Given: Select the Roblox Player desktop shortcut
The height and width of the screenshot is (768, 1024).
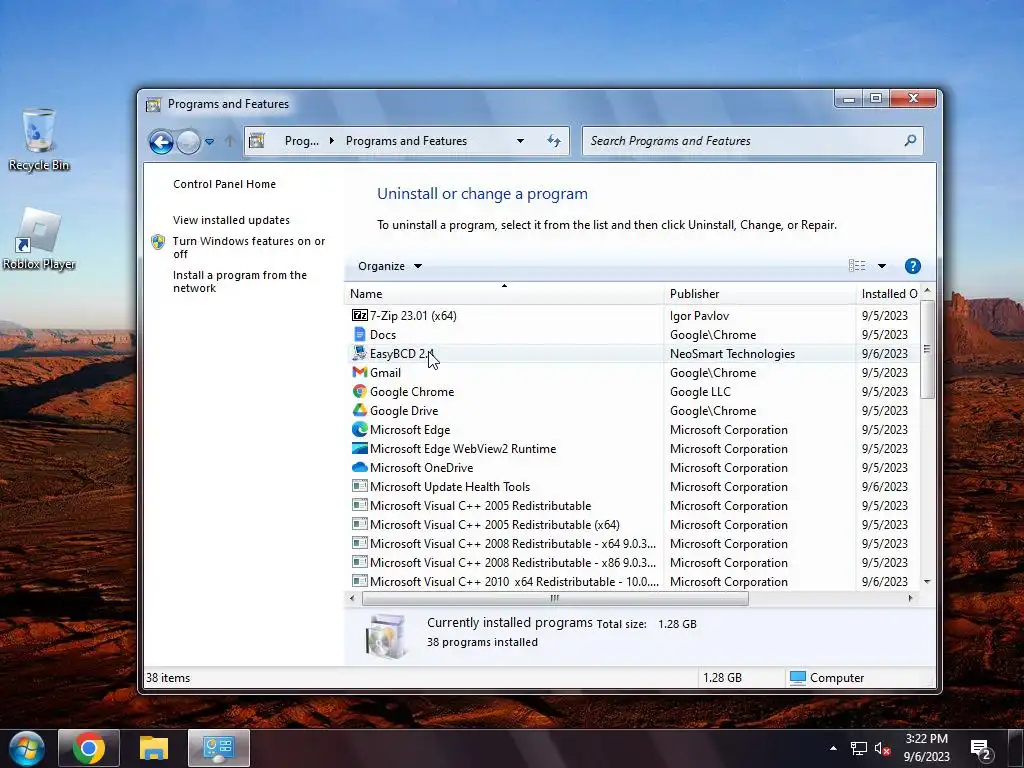Looking at the screenshot, I should (x=39, y=239).
